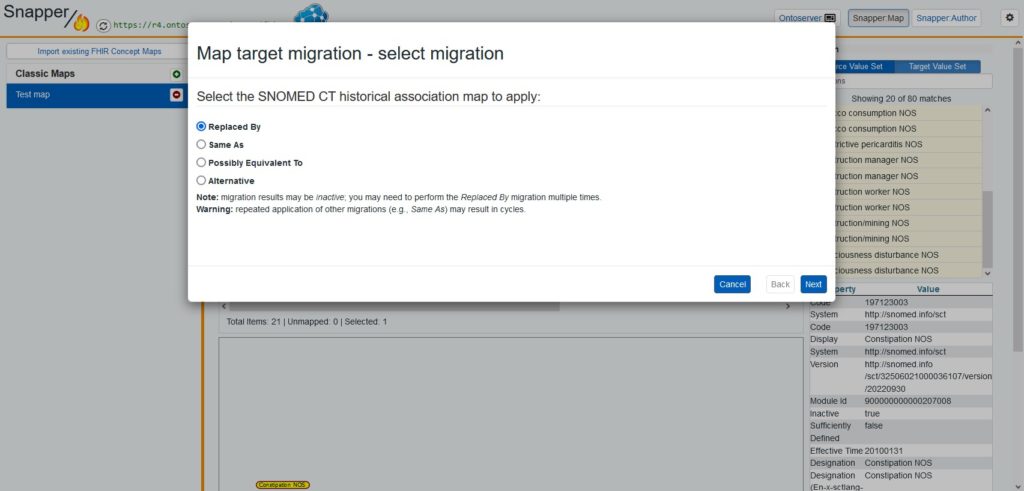Open Ontoserver button with server icon
The width and height of the screenshot is (1024, 491).
(807, 18)
